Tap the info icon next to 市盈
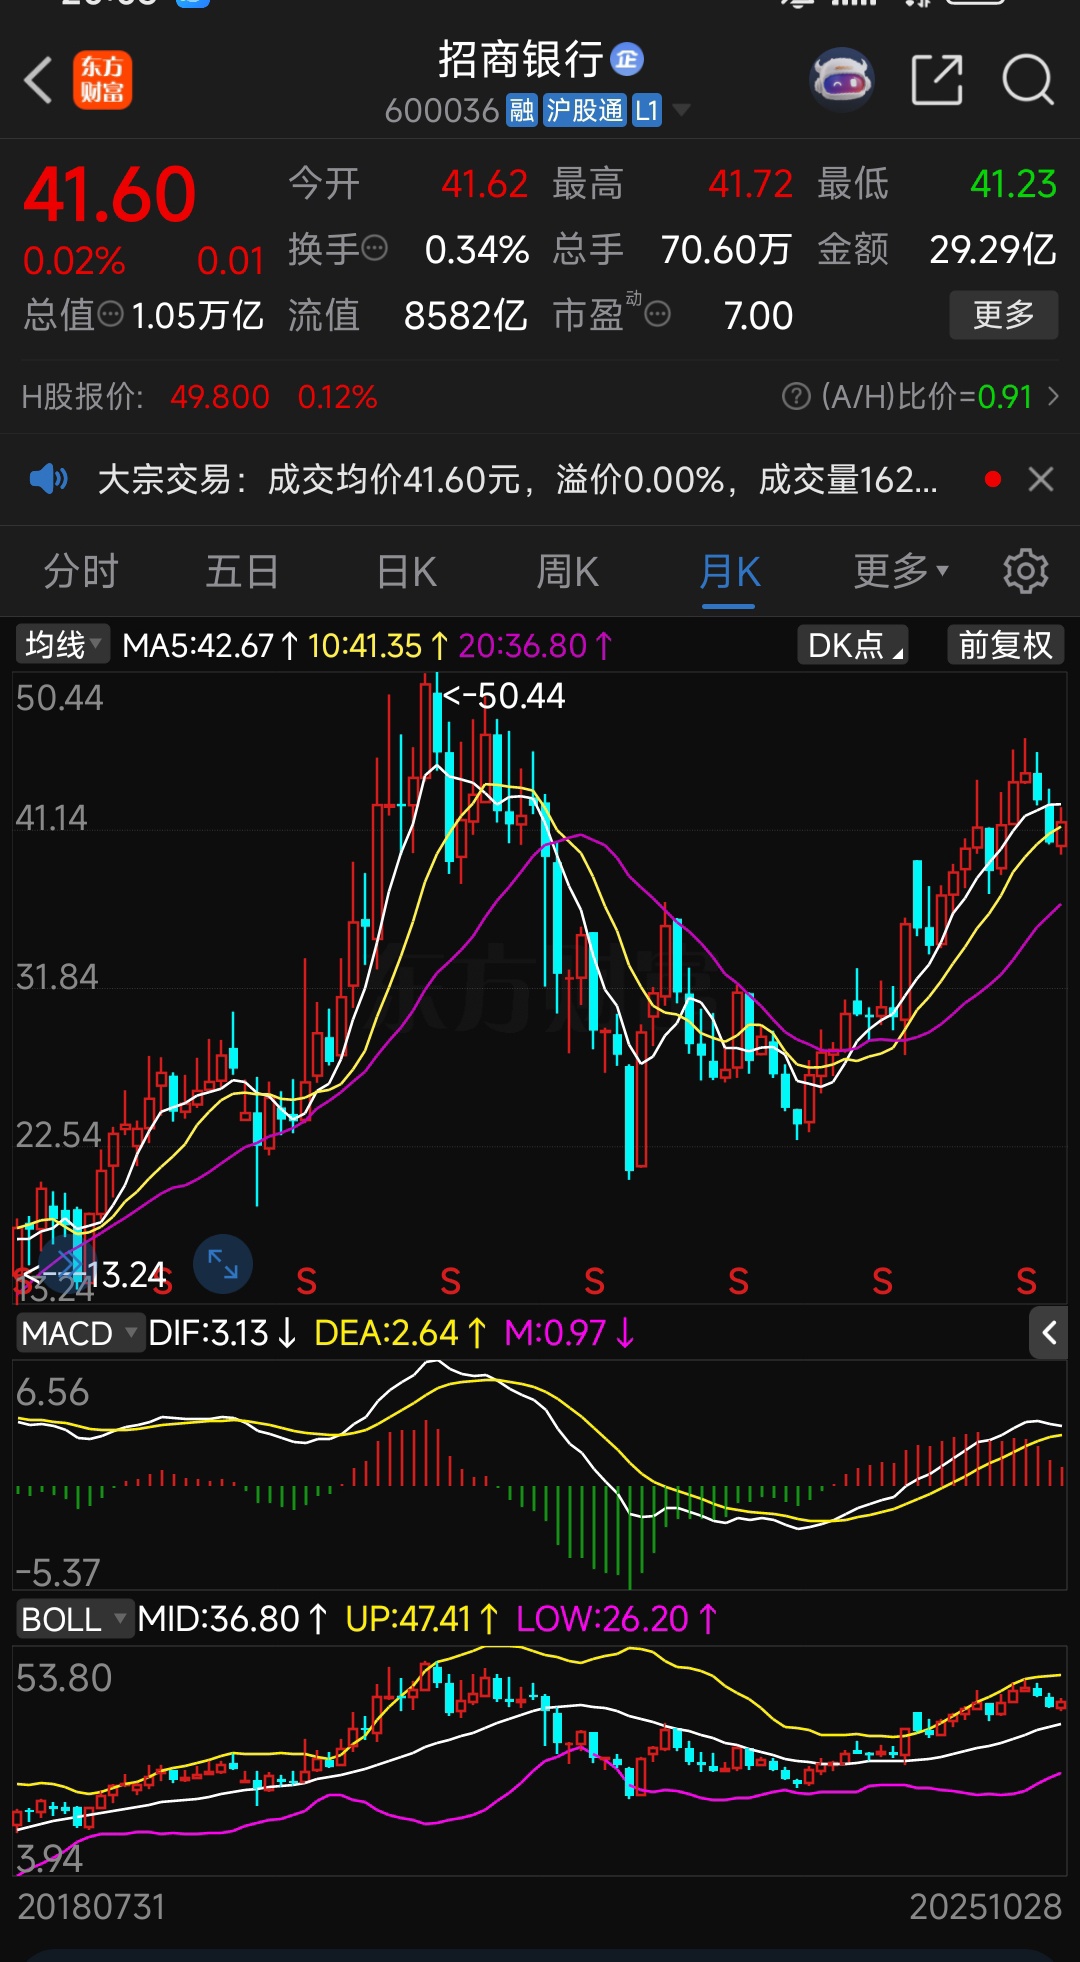This screenshot has height=1962, width=1080. point(657,315)
